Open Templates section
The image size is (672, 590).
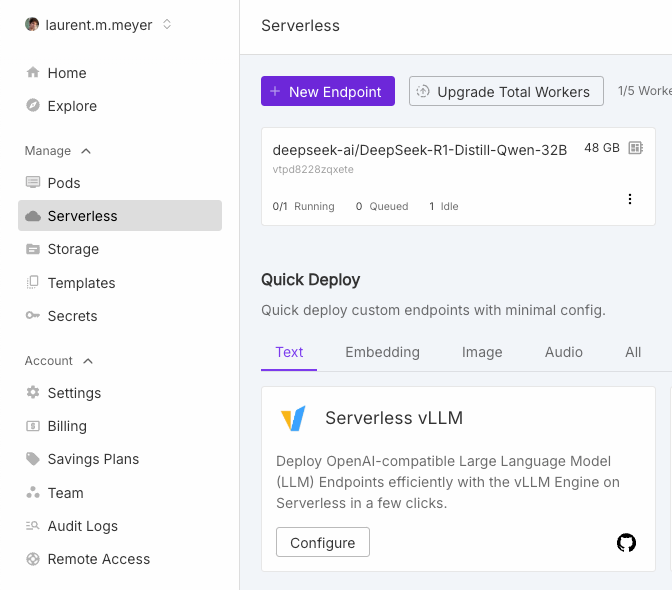tap(81, 283)
